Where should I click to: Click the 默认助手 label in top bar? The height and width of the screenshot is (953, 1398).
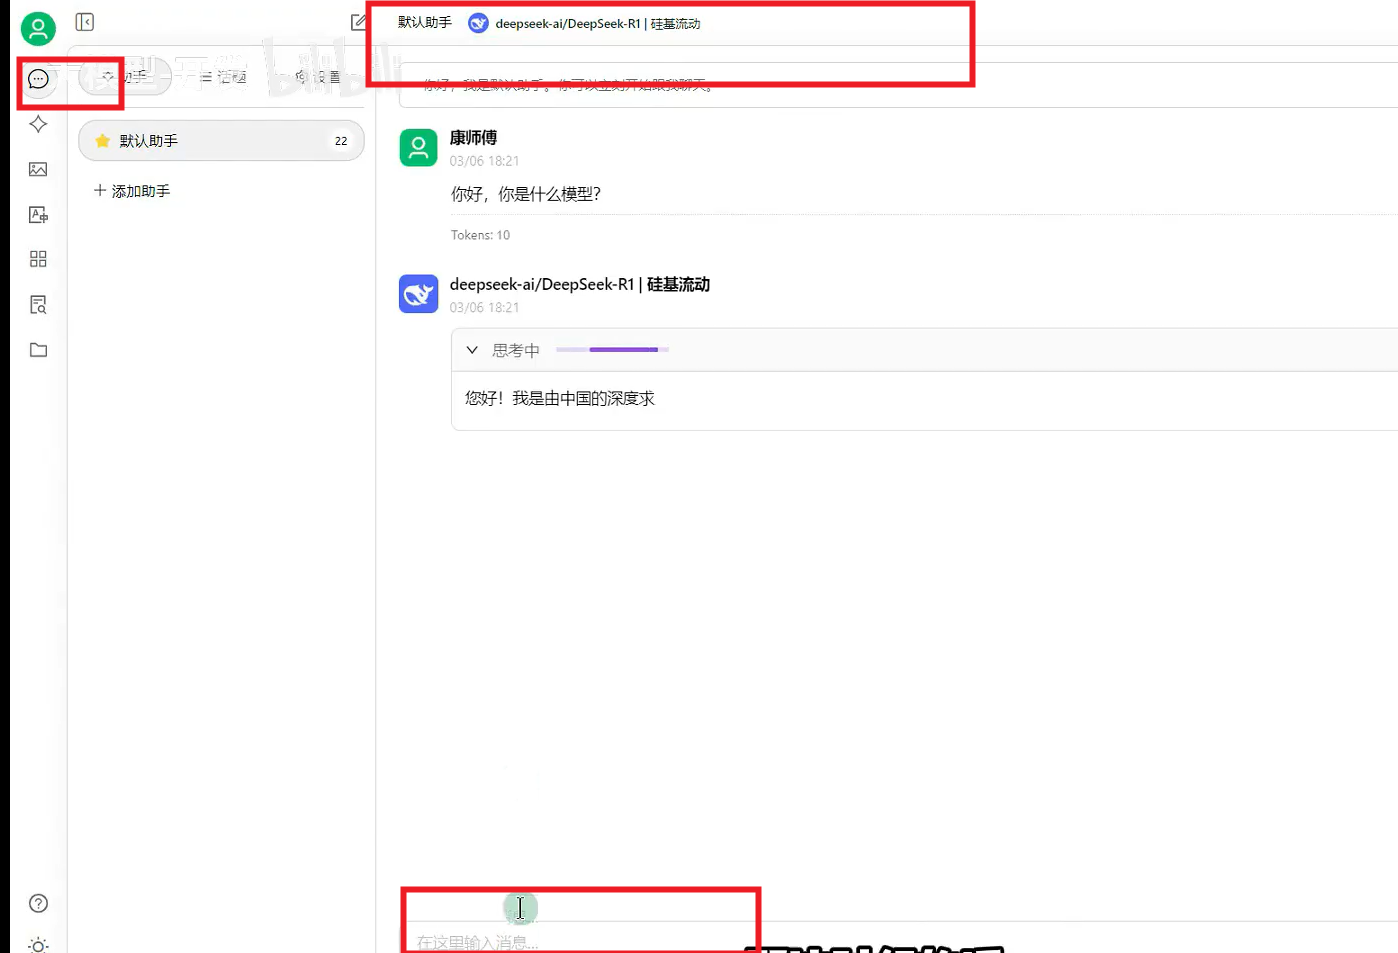tap(425, 22)
